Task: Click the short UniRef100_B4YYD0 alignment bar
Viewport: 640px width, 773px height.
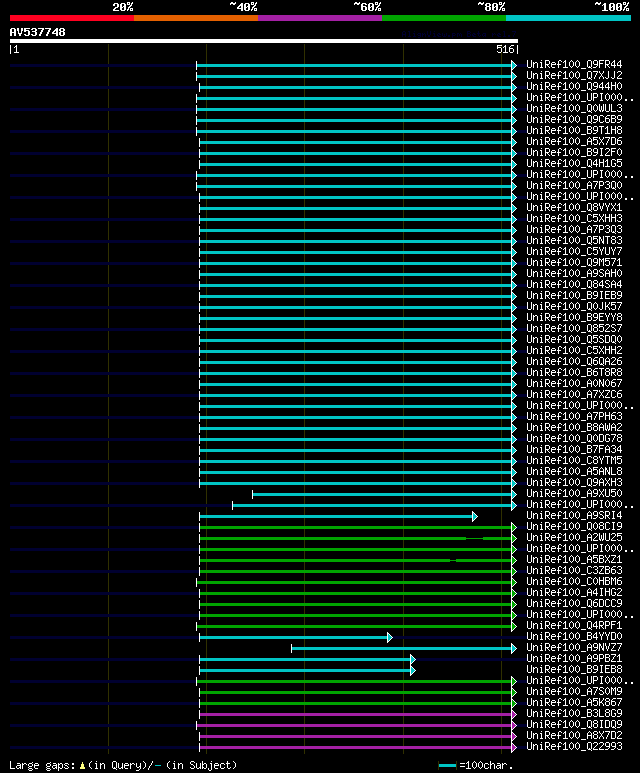Action: coord(296,637)
